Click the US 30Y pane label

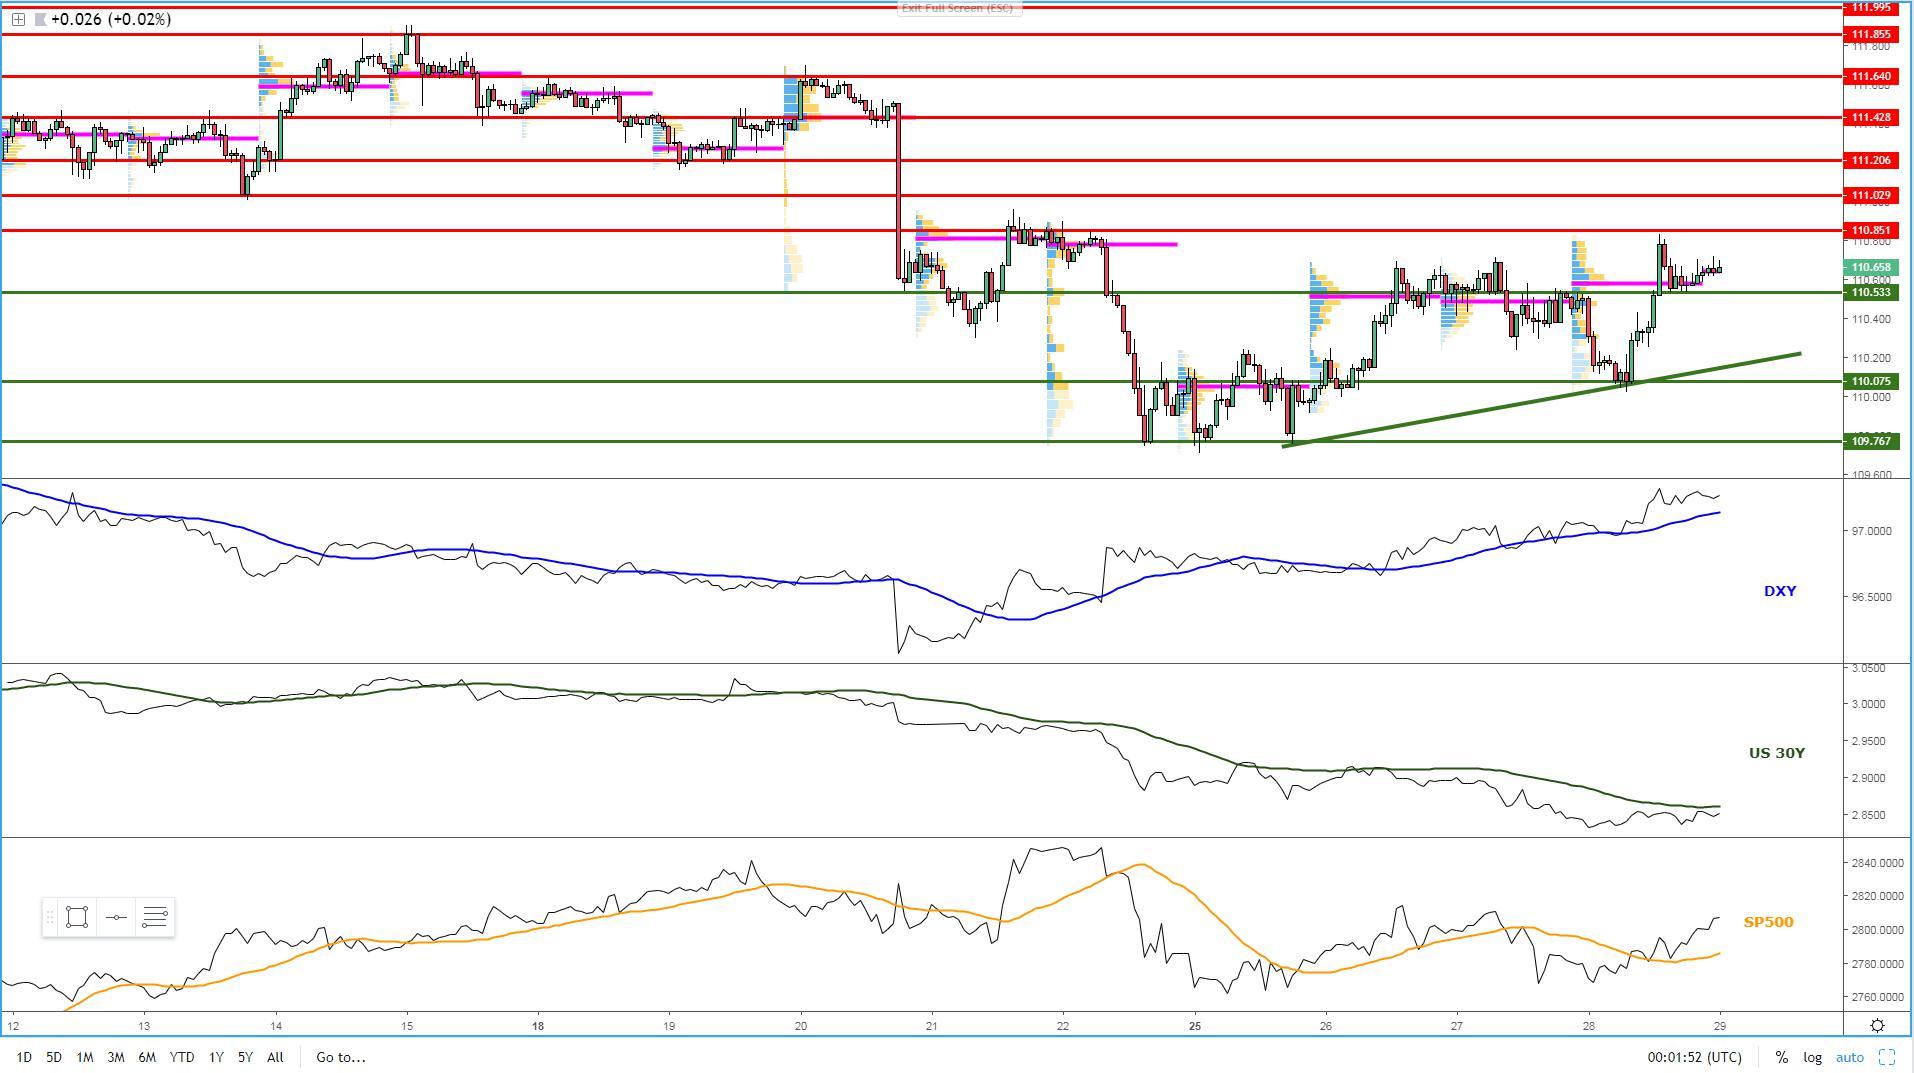pos(1777,753)
